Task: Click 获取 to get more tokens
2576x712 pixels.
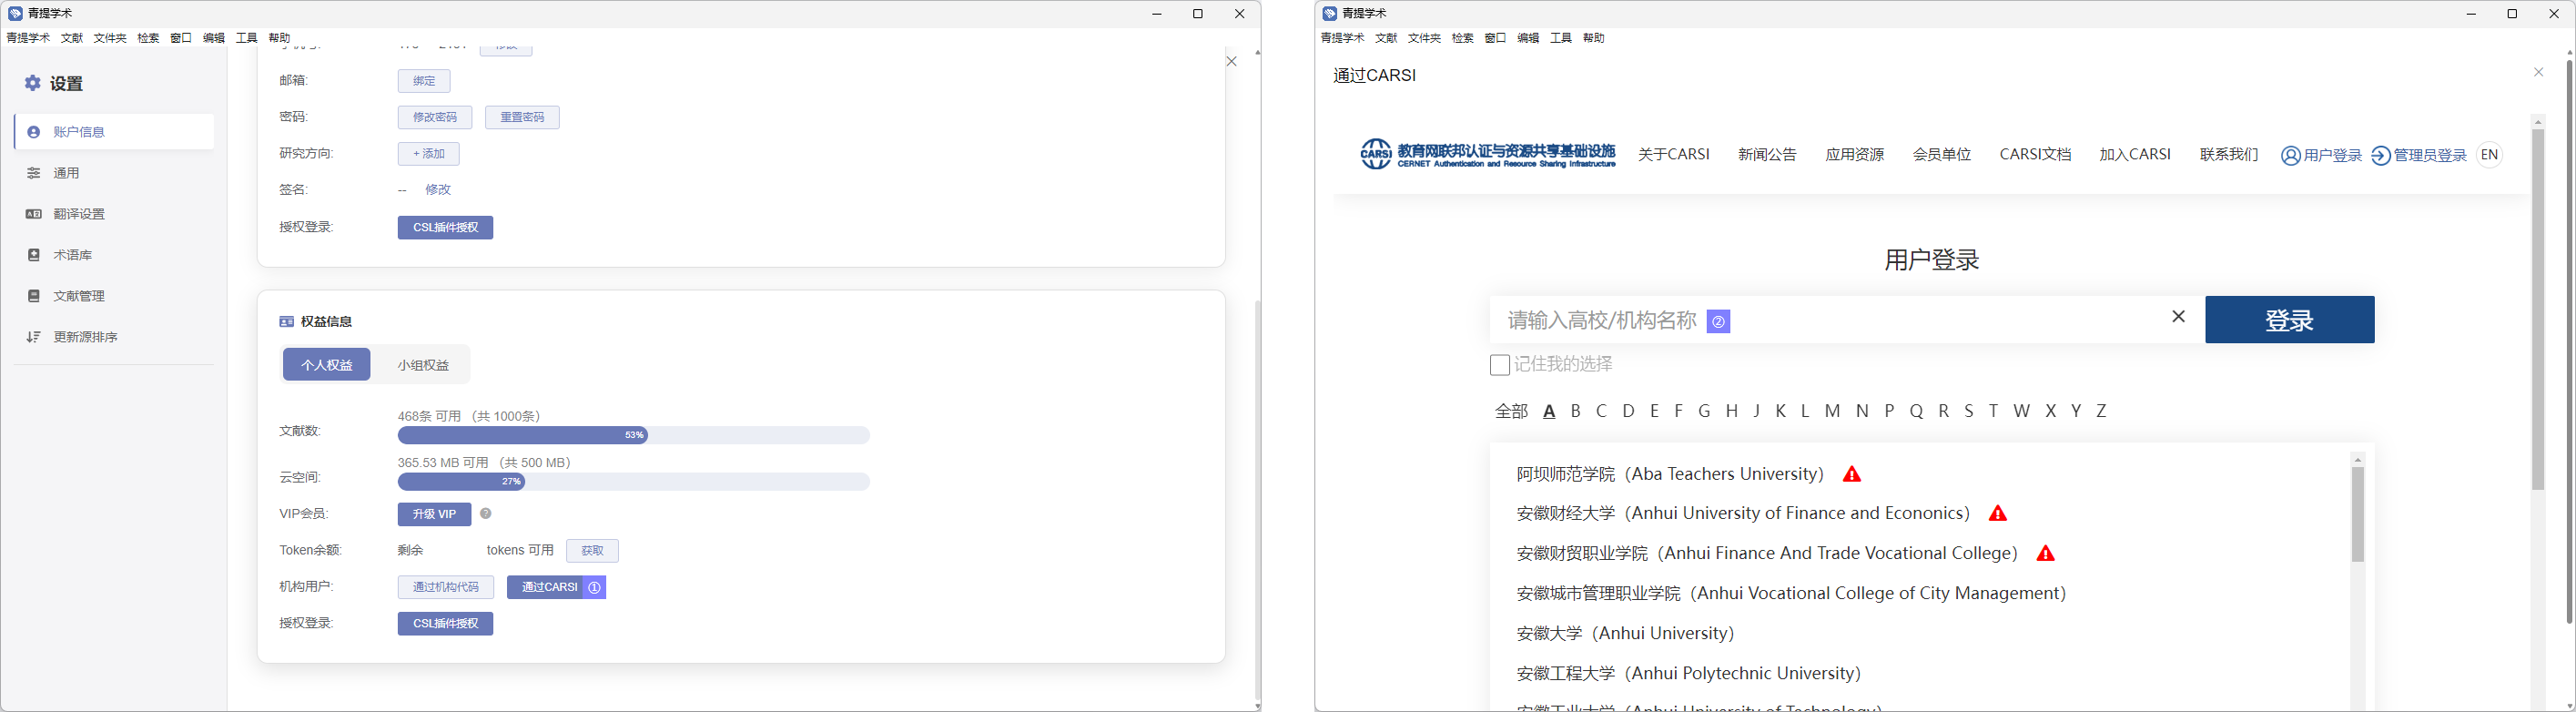Action: (x=593, y=551)
